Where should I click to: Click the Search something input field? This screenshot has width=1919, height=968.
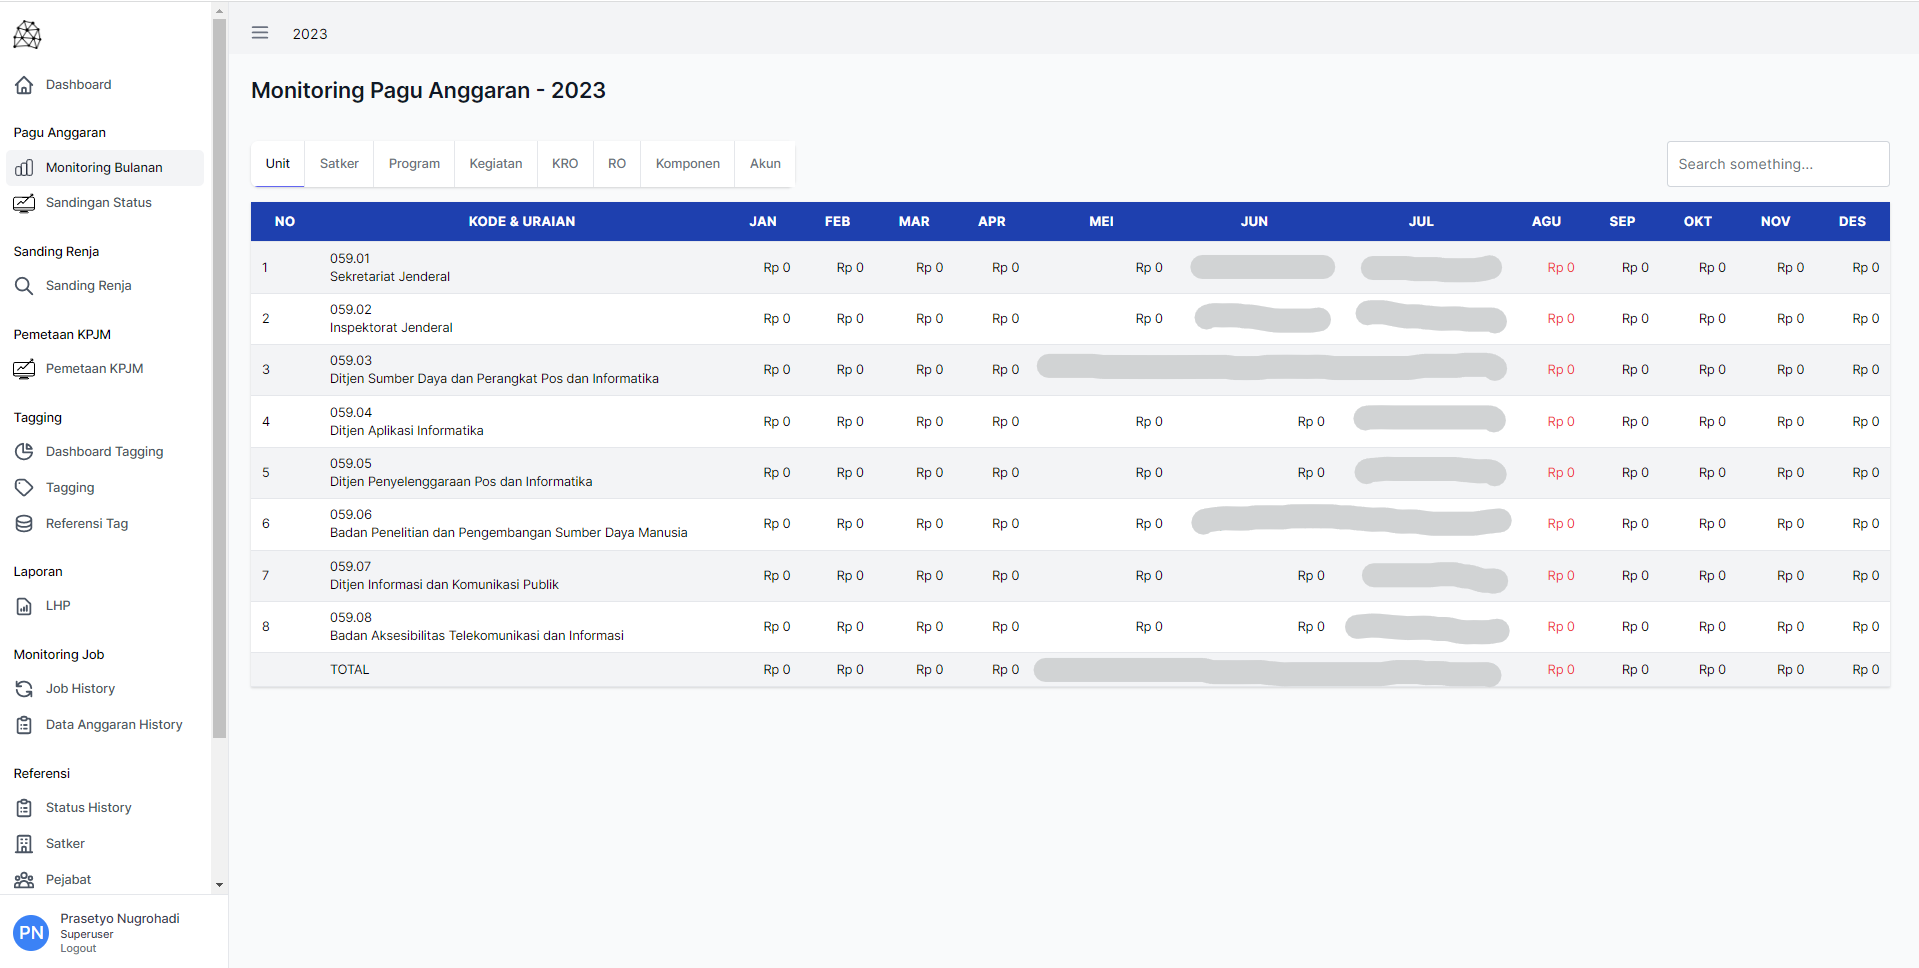pyautogui.click(x=1777, y=164)
